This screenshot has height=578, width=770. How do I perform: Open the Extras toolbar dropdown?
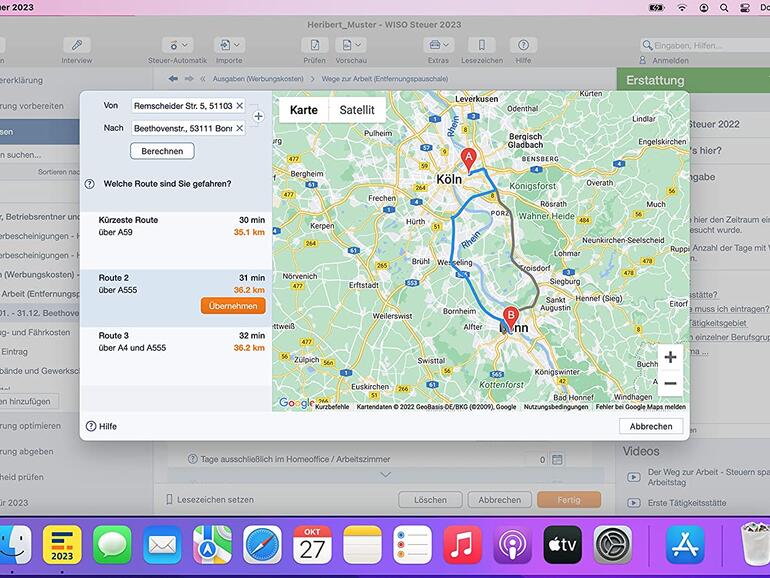click(439, 46)
